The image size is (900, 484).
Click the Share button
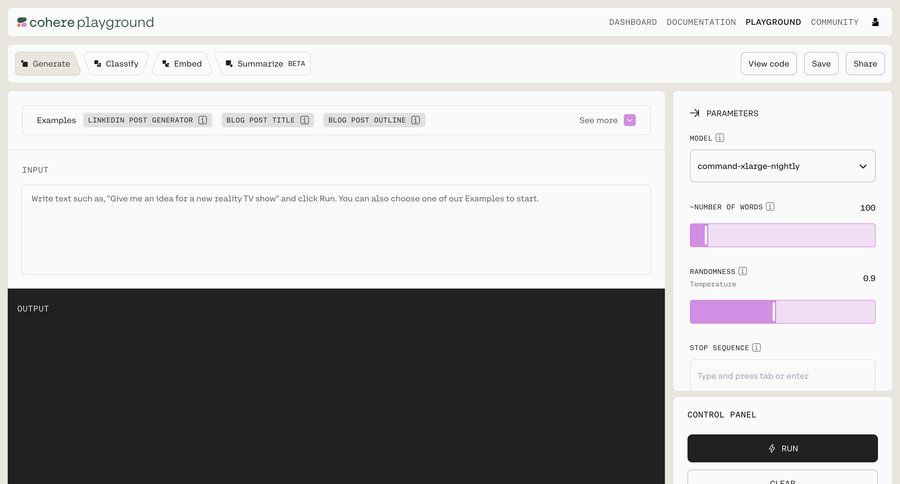tap(865, 64)
